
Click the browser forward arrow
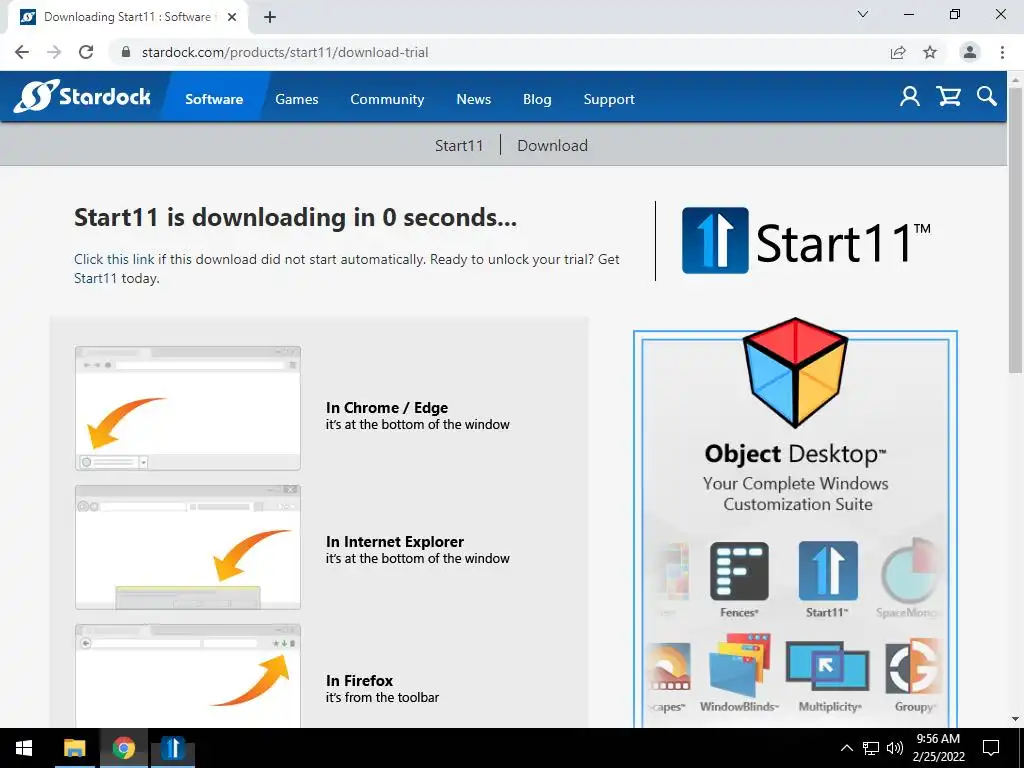(54, 52)
